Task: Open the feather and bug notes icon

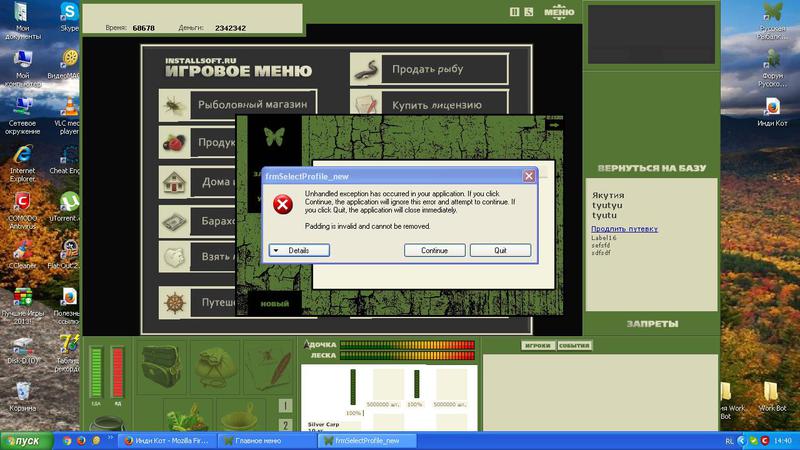Action: coord(269,367)
